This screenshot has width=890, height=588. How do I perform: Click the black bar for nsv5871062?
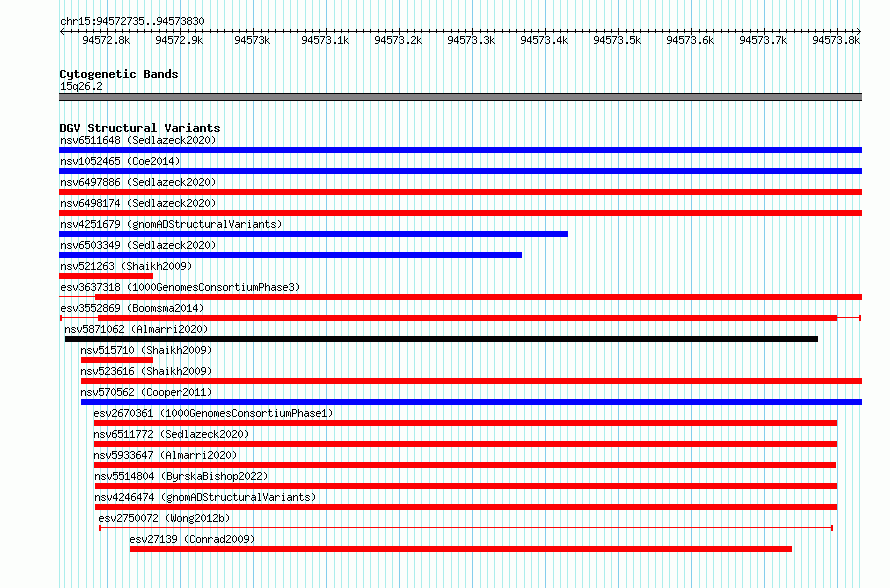coord(441,339)
